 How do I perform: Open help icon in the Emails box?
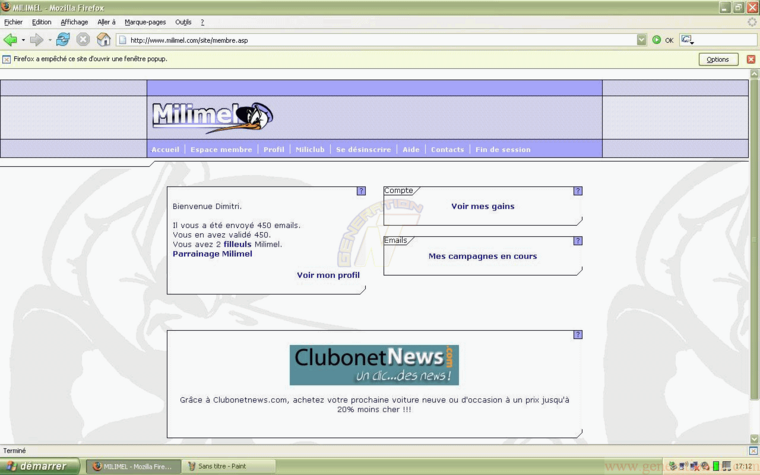[578, 241]
